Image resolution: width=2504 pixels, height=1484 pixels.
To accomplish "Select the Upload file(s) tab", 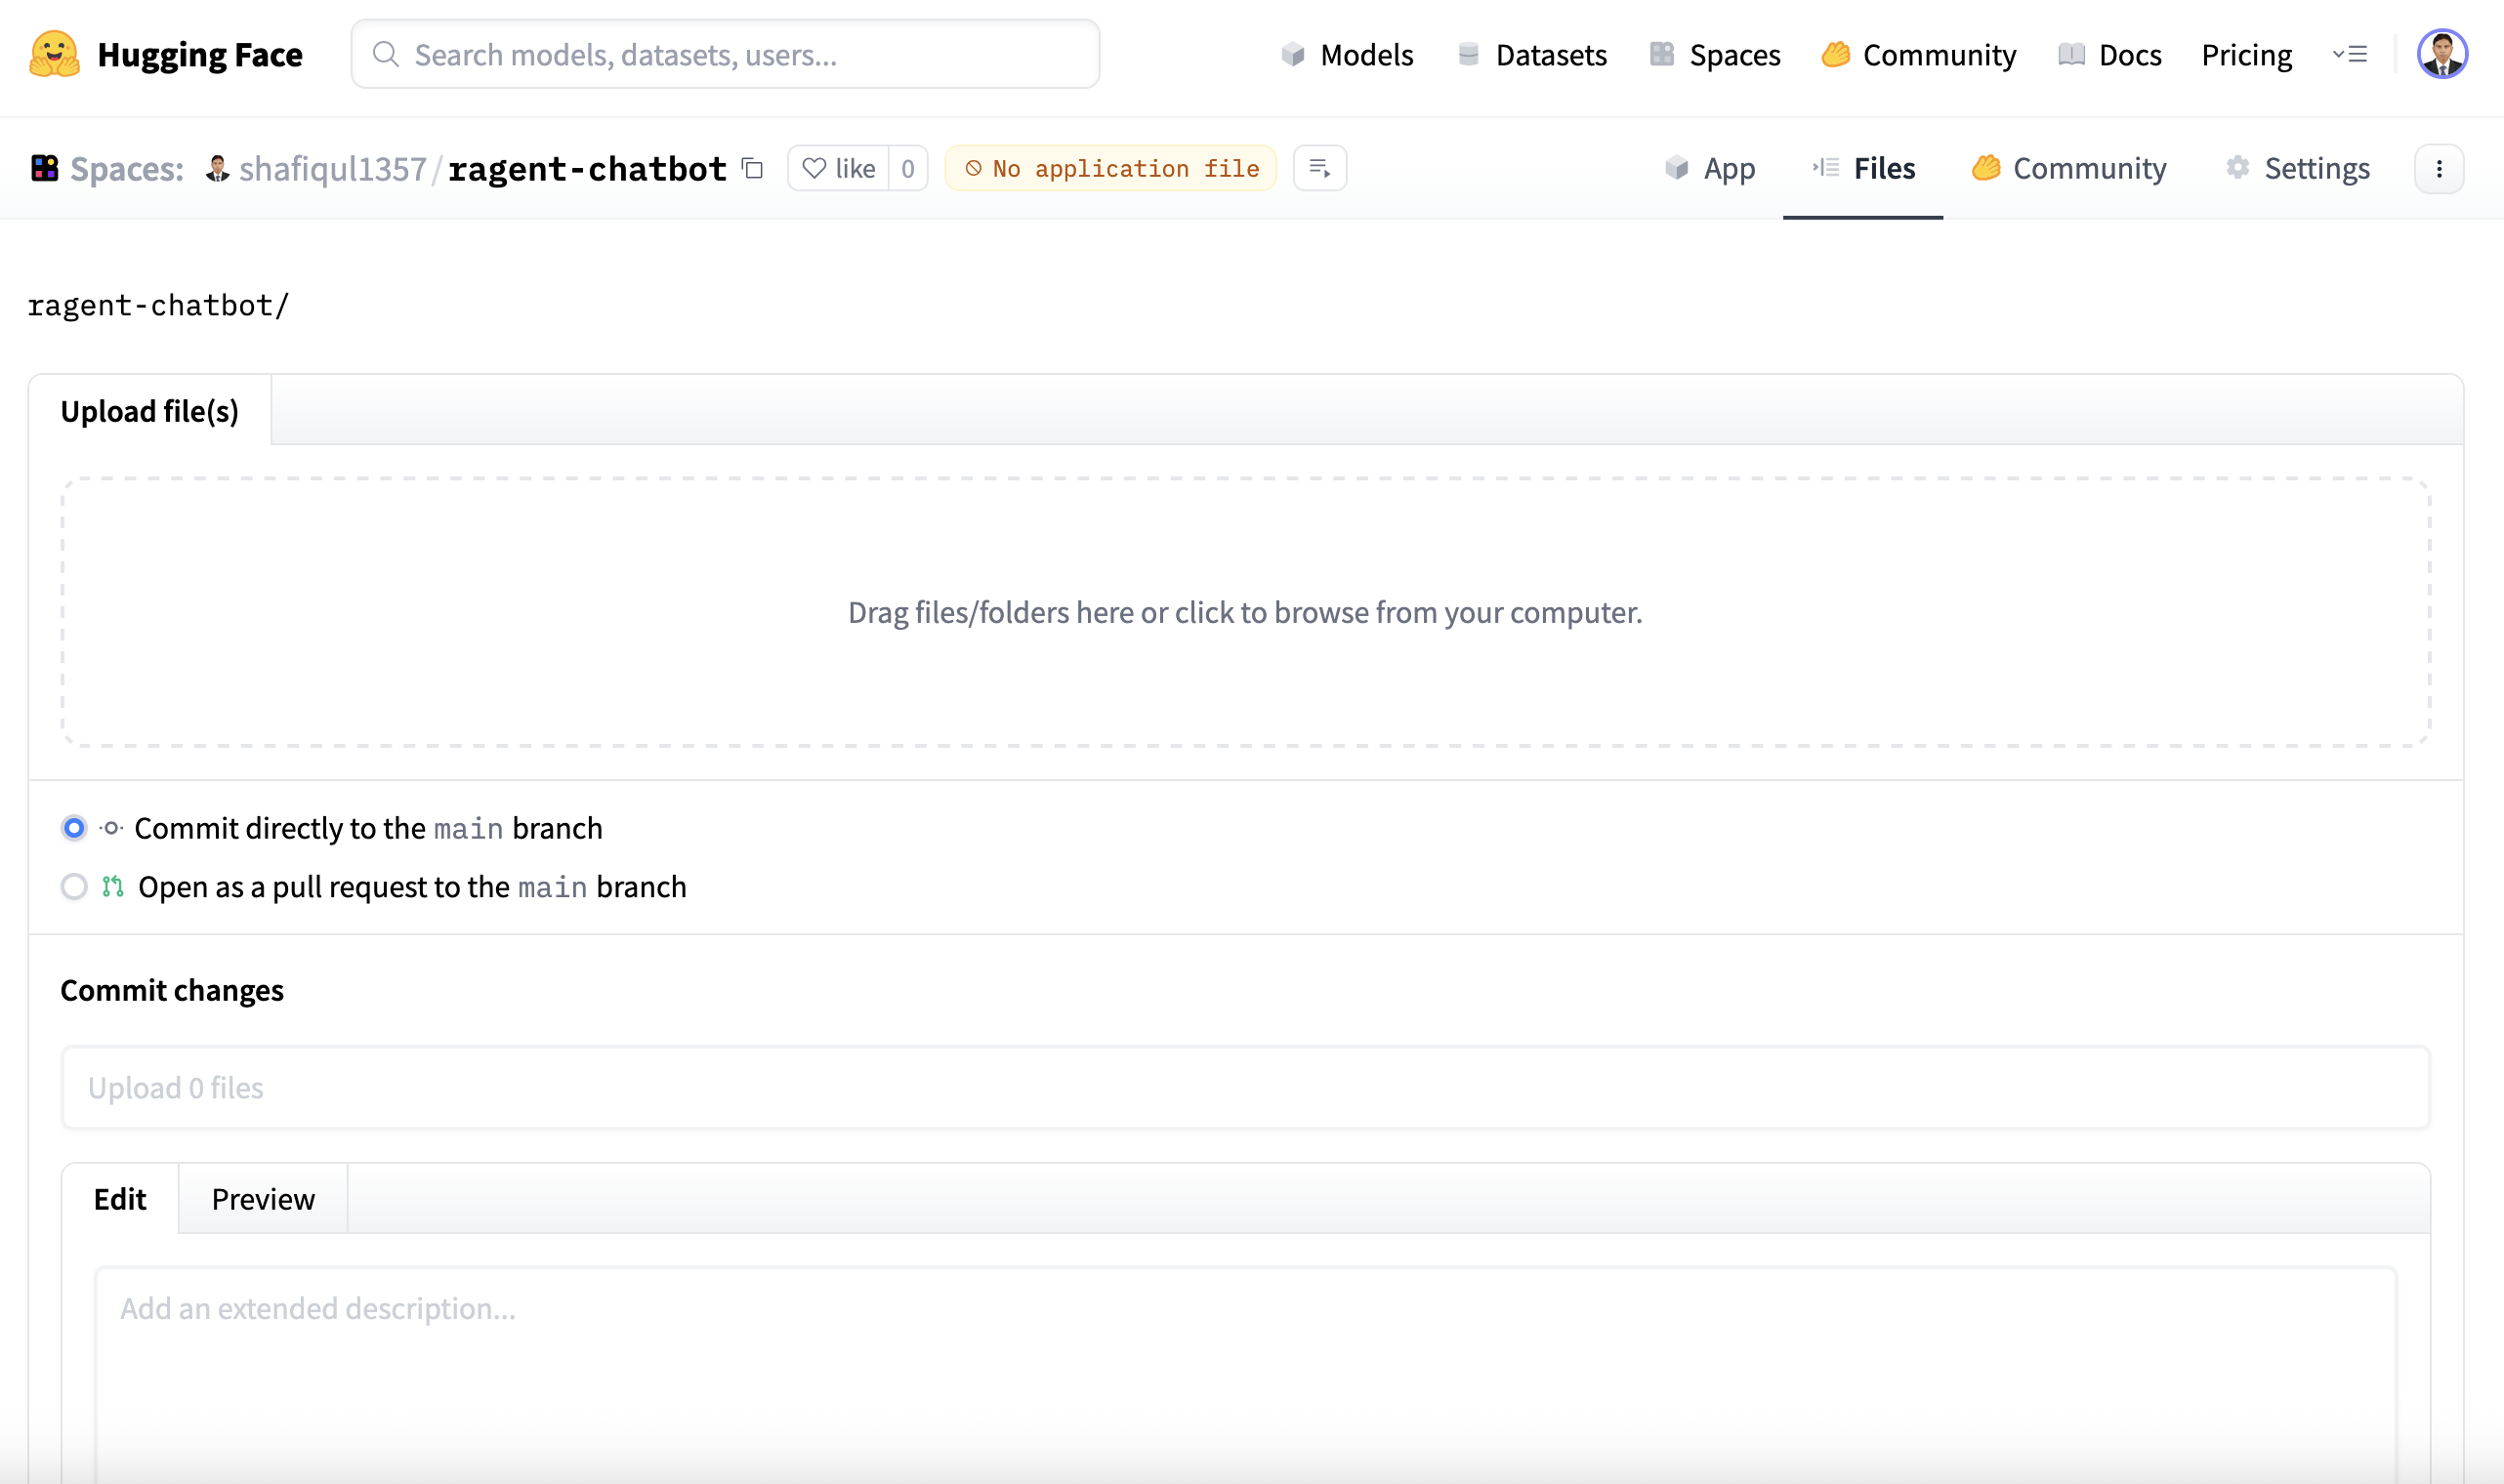I will [x=150, y=411].
